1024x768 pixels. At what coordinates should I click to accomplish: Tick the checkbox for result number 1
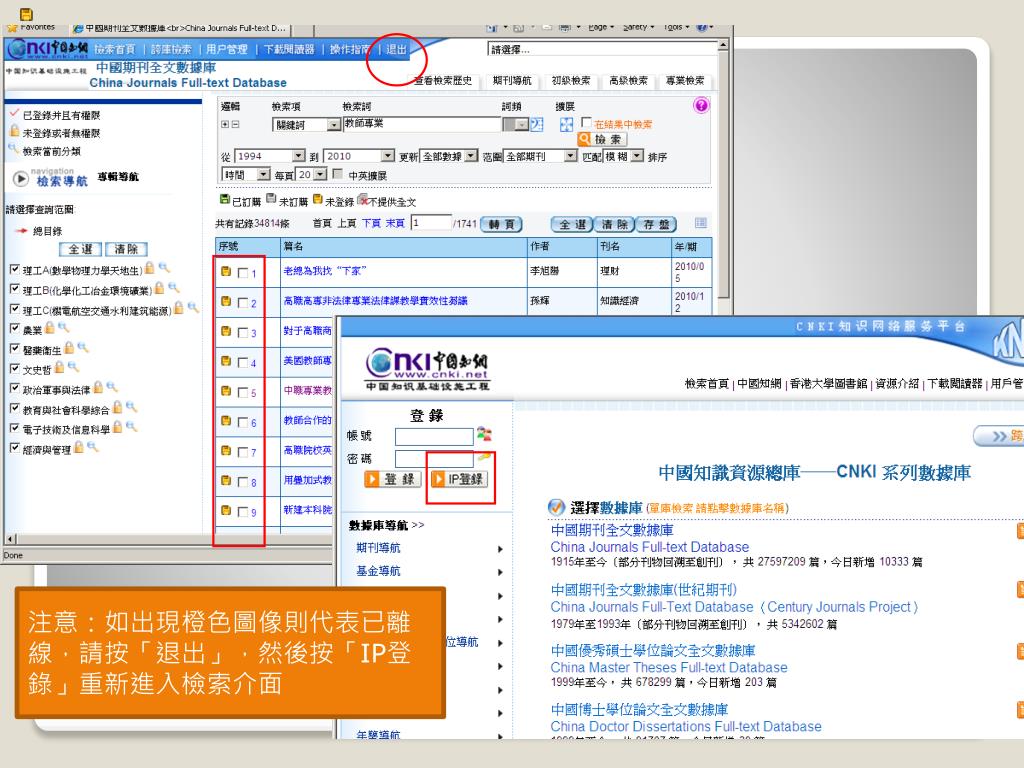[x=243, y=273]
